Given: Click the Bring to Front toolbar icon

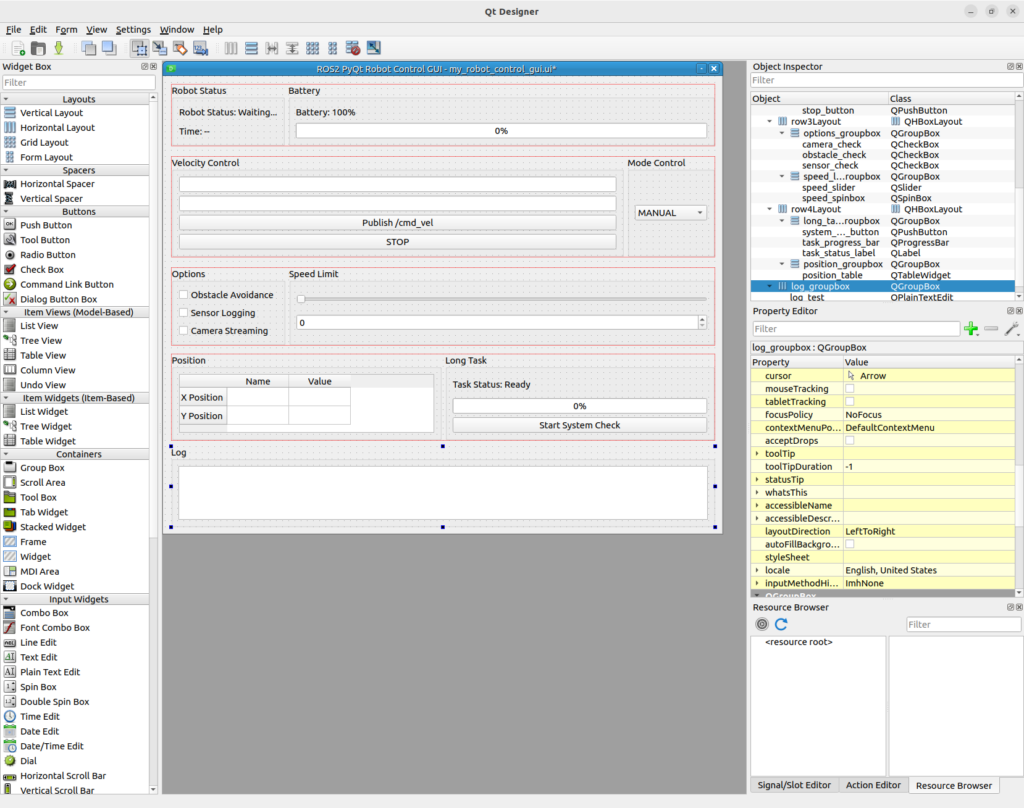Looking at the screenshot, I should click(109, 48).
